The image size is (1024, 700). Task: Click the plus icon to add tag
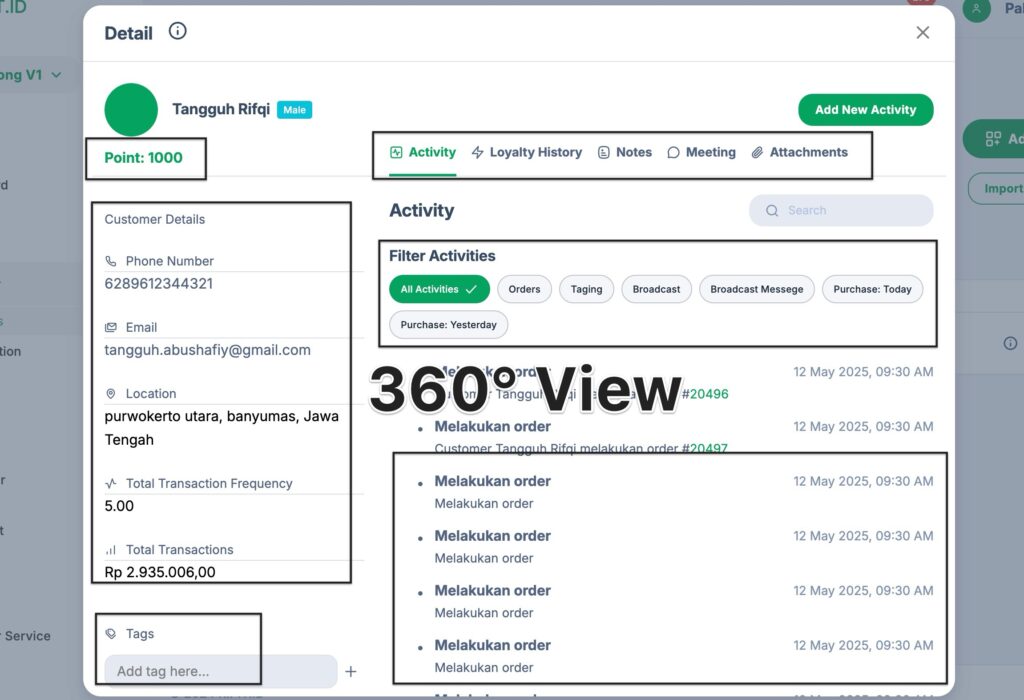(x=351, y=672)
